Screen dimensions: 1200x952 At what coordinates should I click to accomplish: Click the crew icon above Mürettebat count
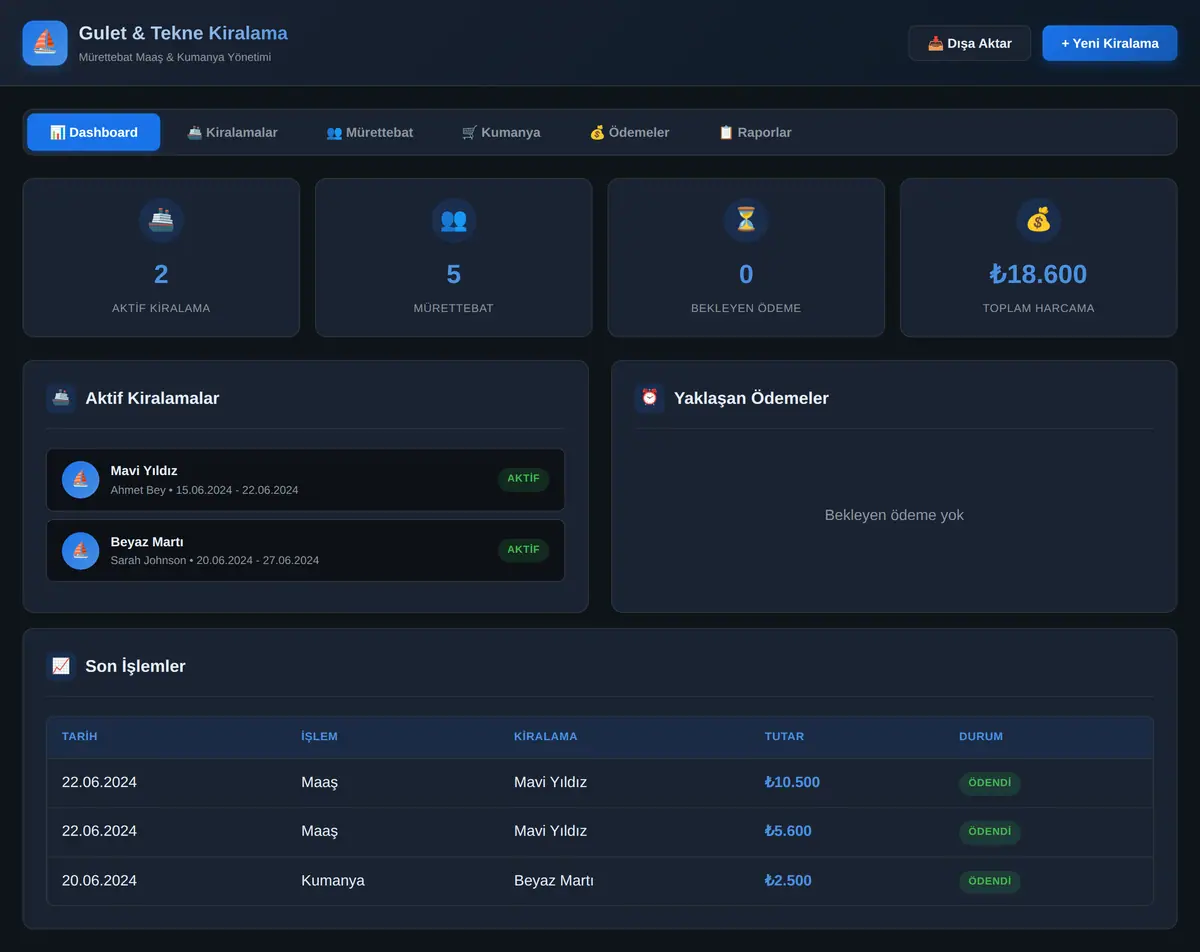point(454,220)
